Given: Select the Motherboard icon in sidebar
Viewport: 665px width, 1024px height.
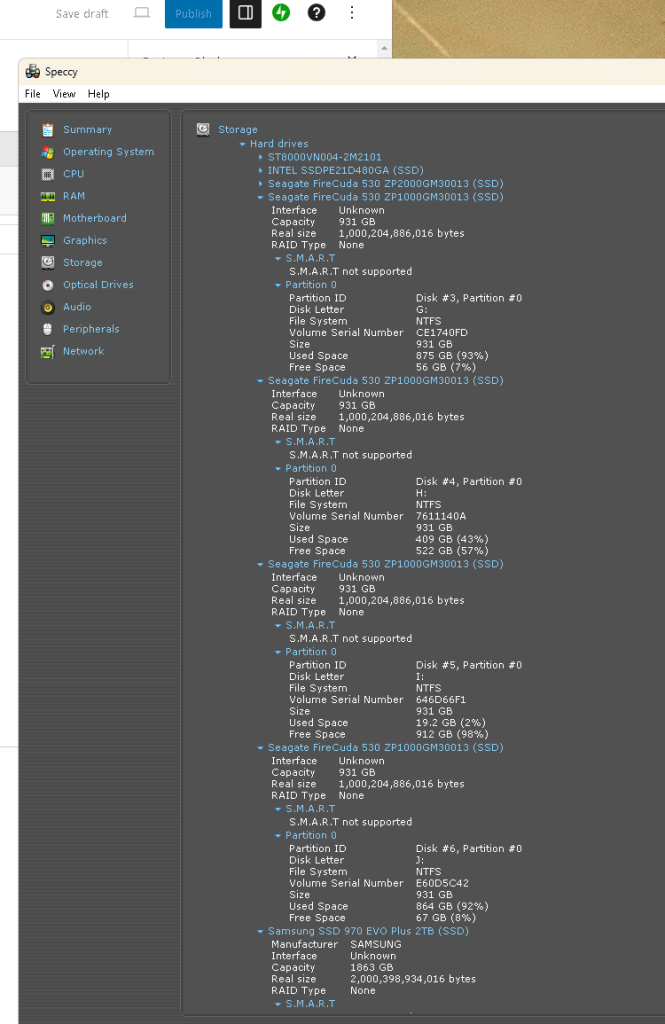Looking at the screenshot, I should point(48,219).
